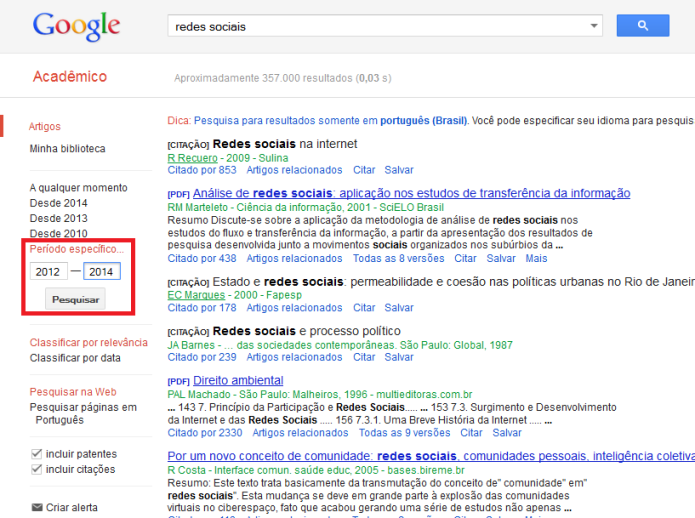The height and width of the screenshot is (518, 695).
Task: Click Citado por 2330
Action: coord(205,432)
